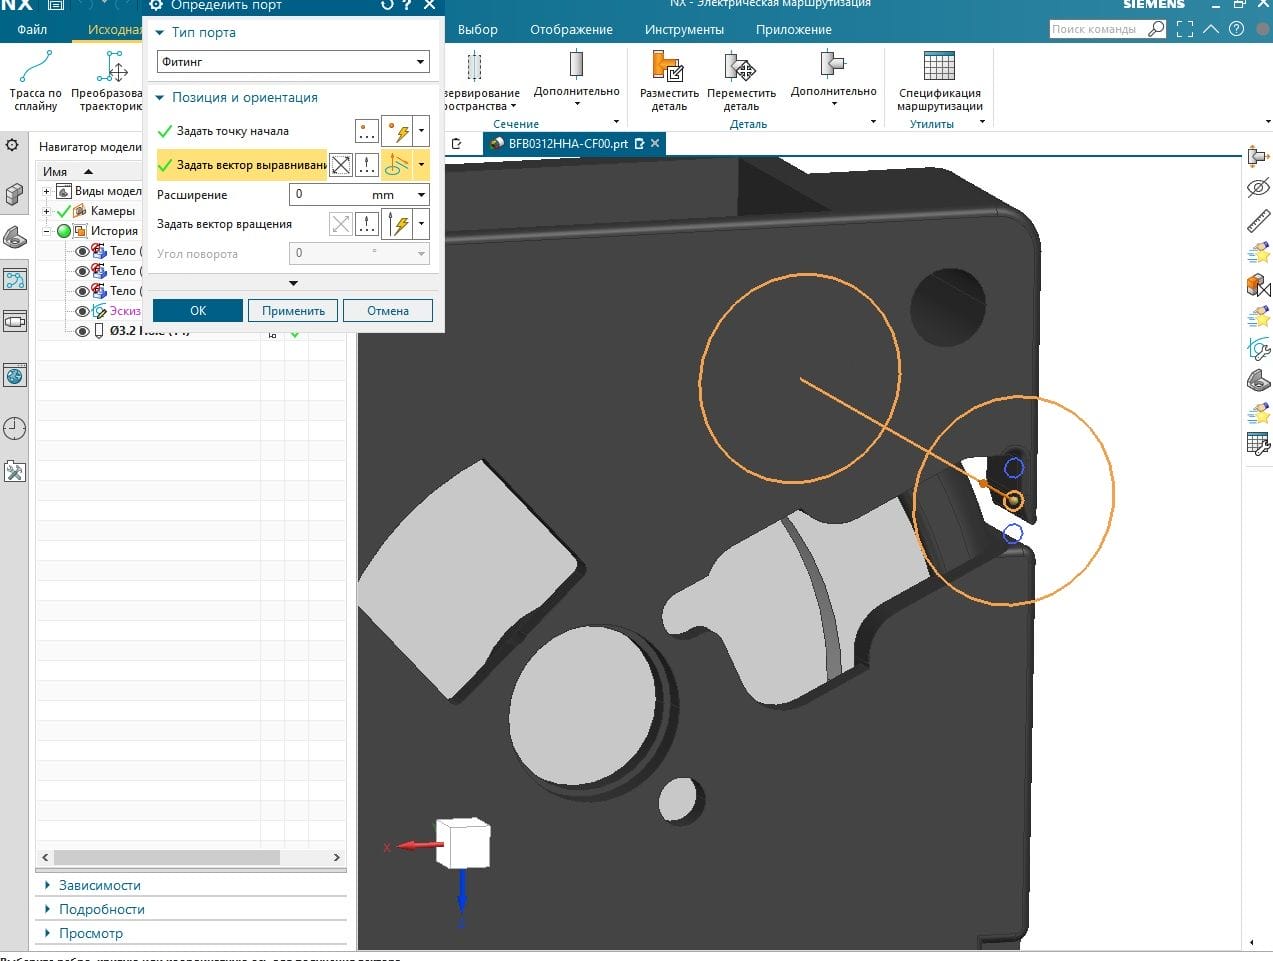Collapse the История tree node
1273x961 pixels.
(46, 231)
